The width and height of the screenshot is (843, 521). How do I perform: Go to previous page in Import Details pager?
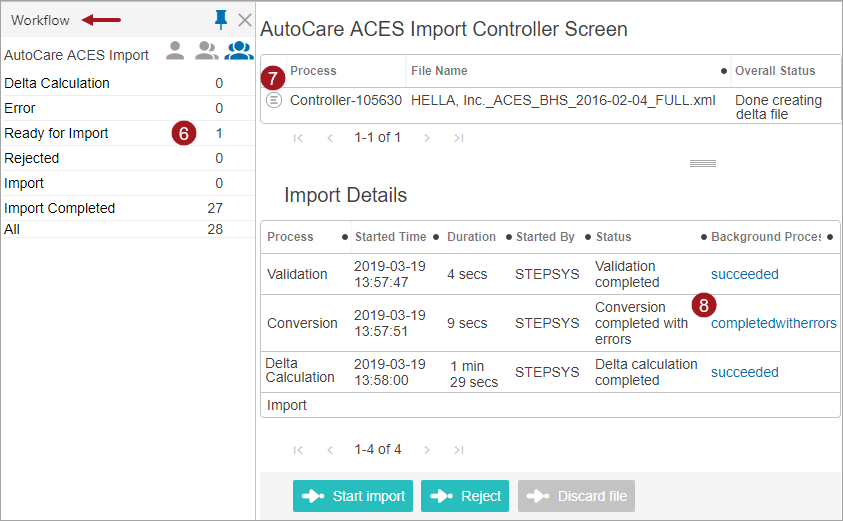click(330, 450)
